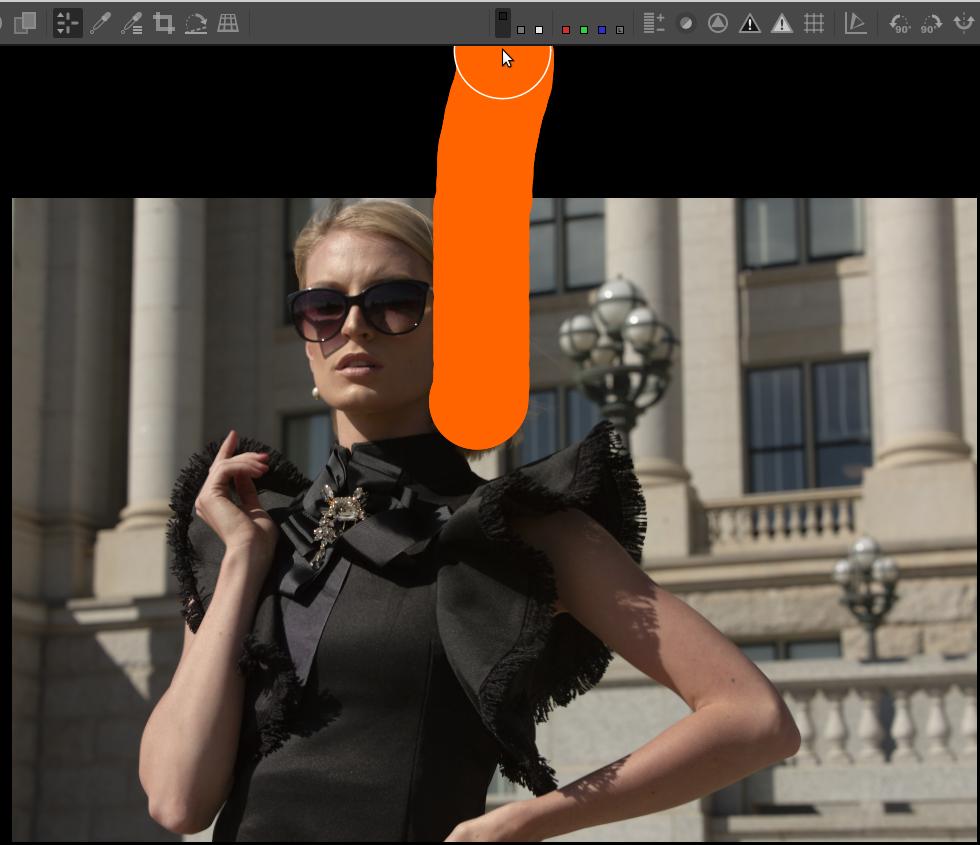Select the blue channel square
The height and width of the screenshot is (845, 980).
pyautogui.click(x=602, y=30)
